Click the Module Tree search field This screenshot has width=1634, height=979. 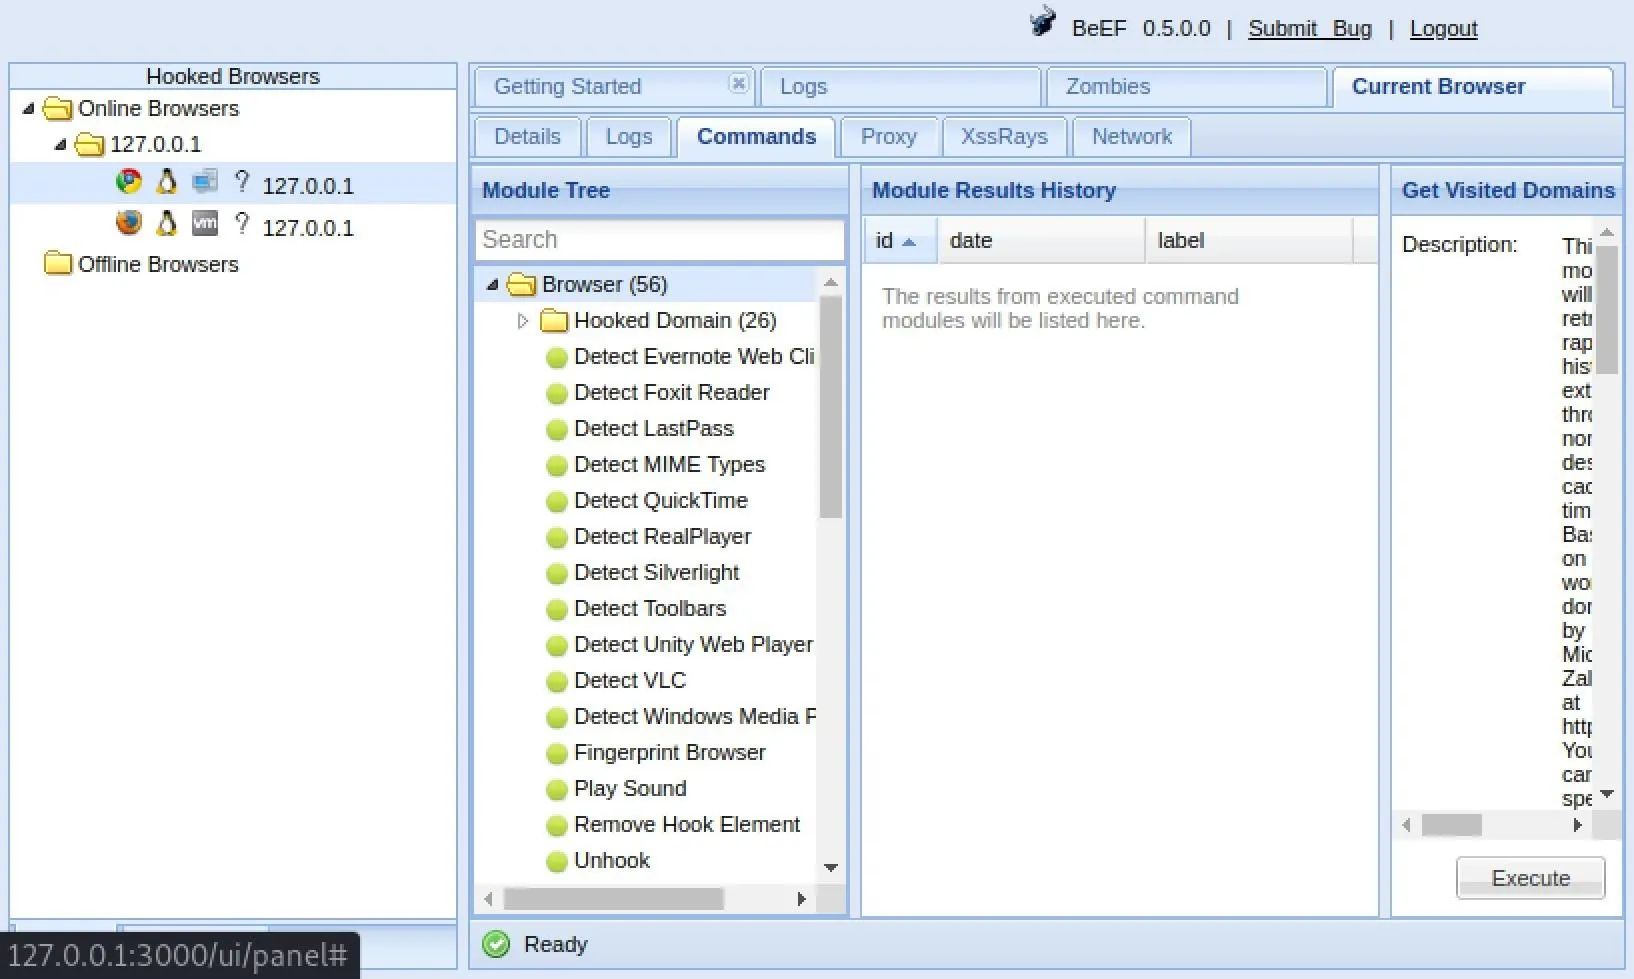pos(660,240)
